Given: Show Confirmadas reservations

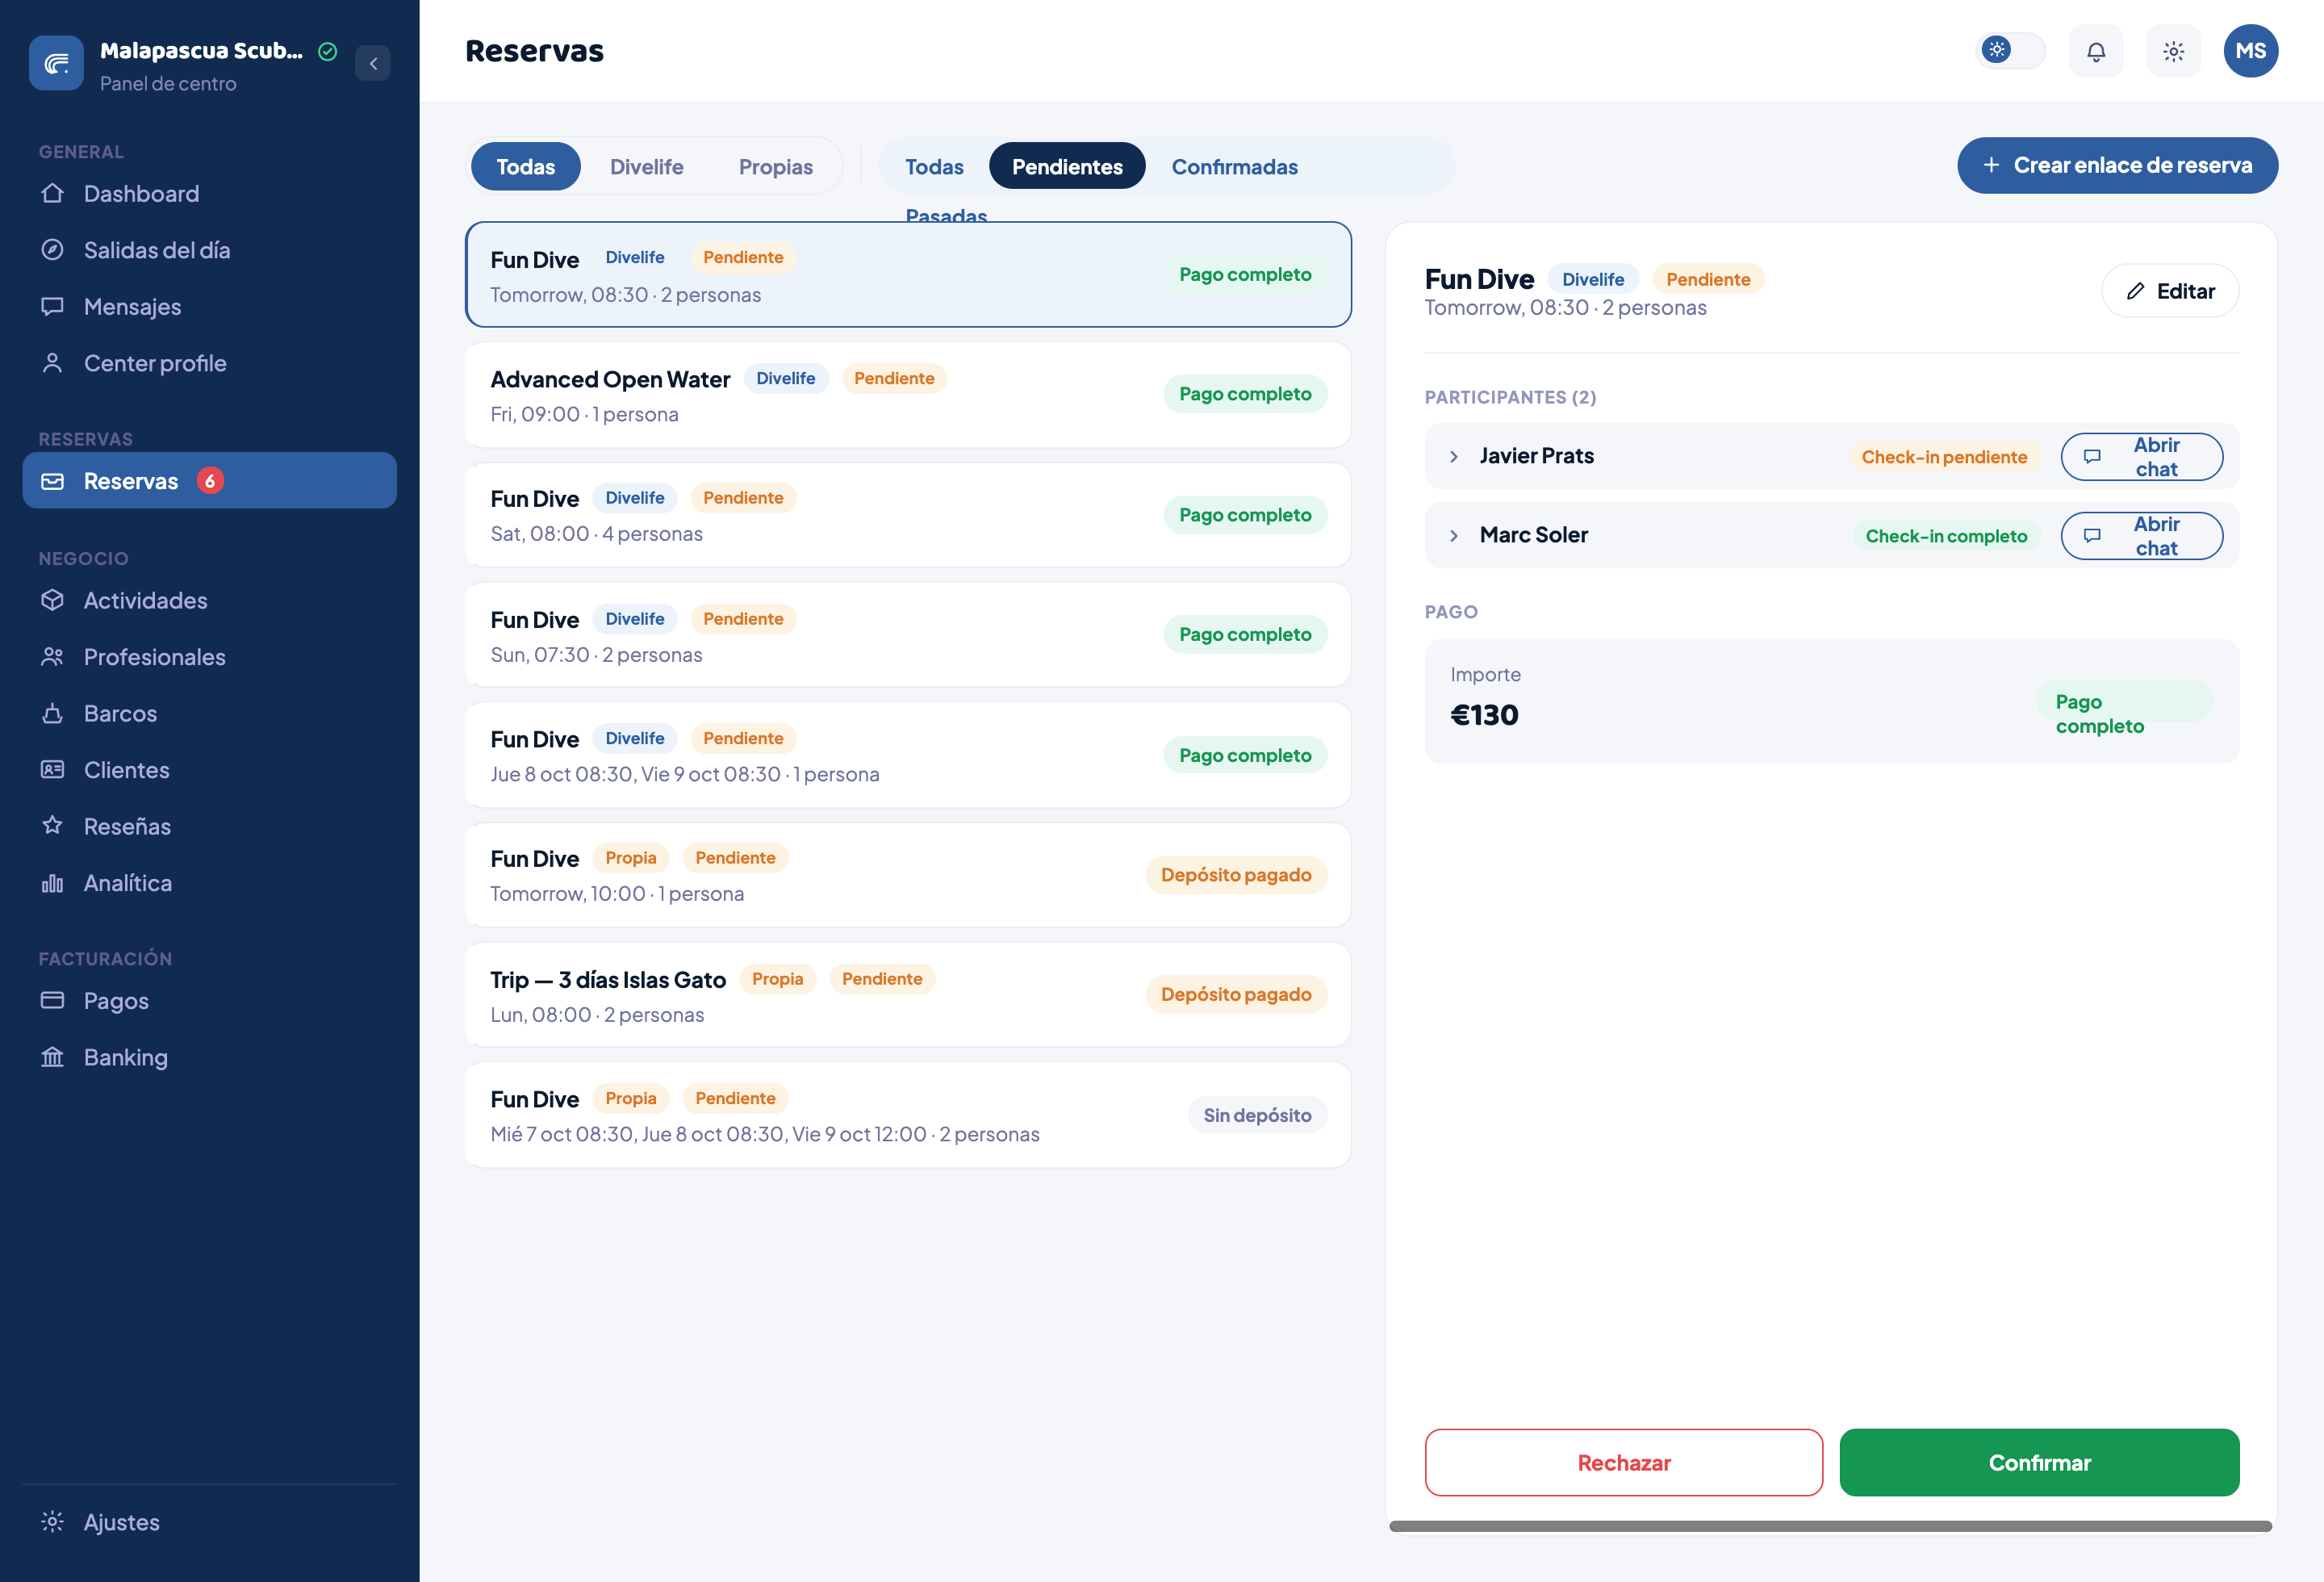Looking at the screenshot, I should pyautogui.click(x=1234, y=166).
